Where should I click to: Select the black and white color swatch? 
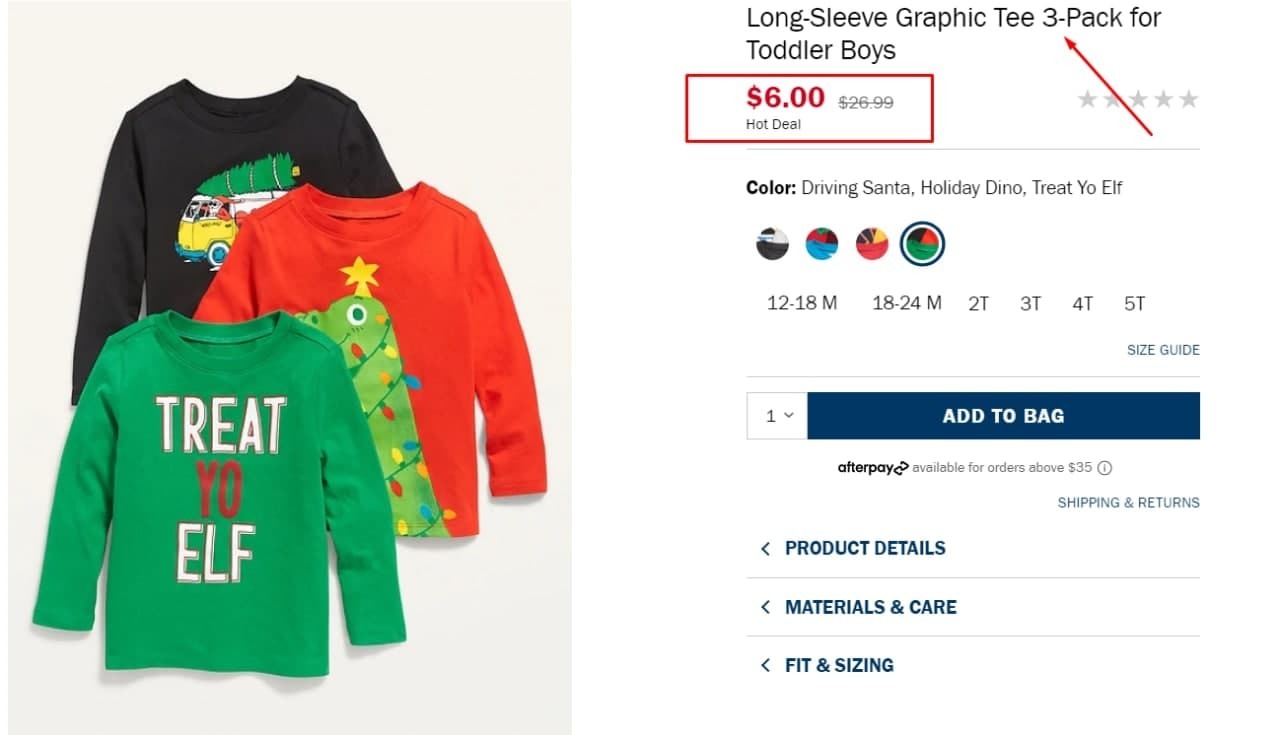coord(772,243)
